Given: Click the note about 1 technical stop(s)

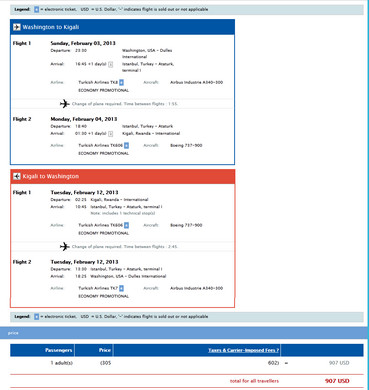Looking at the screenshot, I should tap(123, 213).
